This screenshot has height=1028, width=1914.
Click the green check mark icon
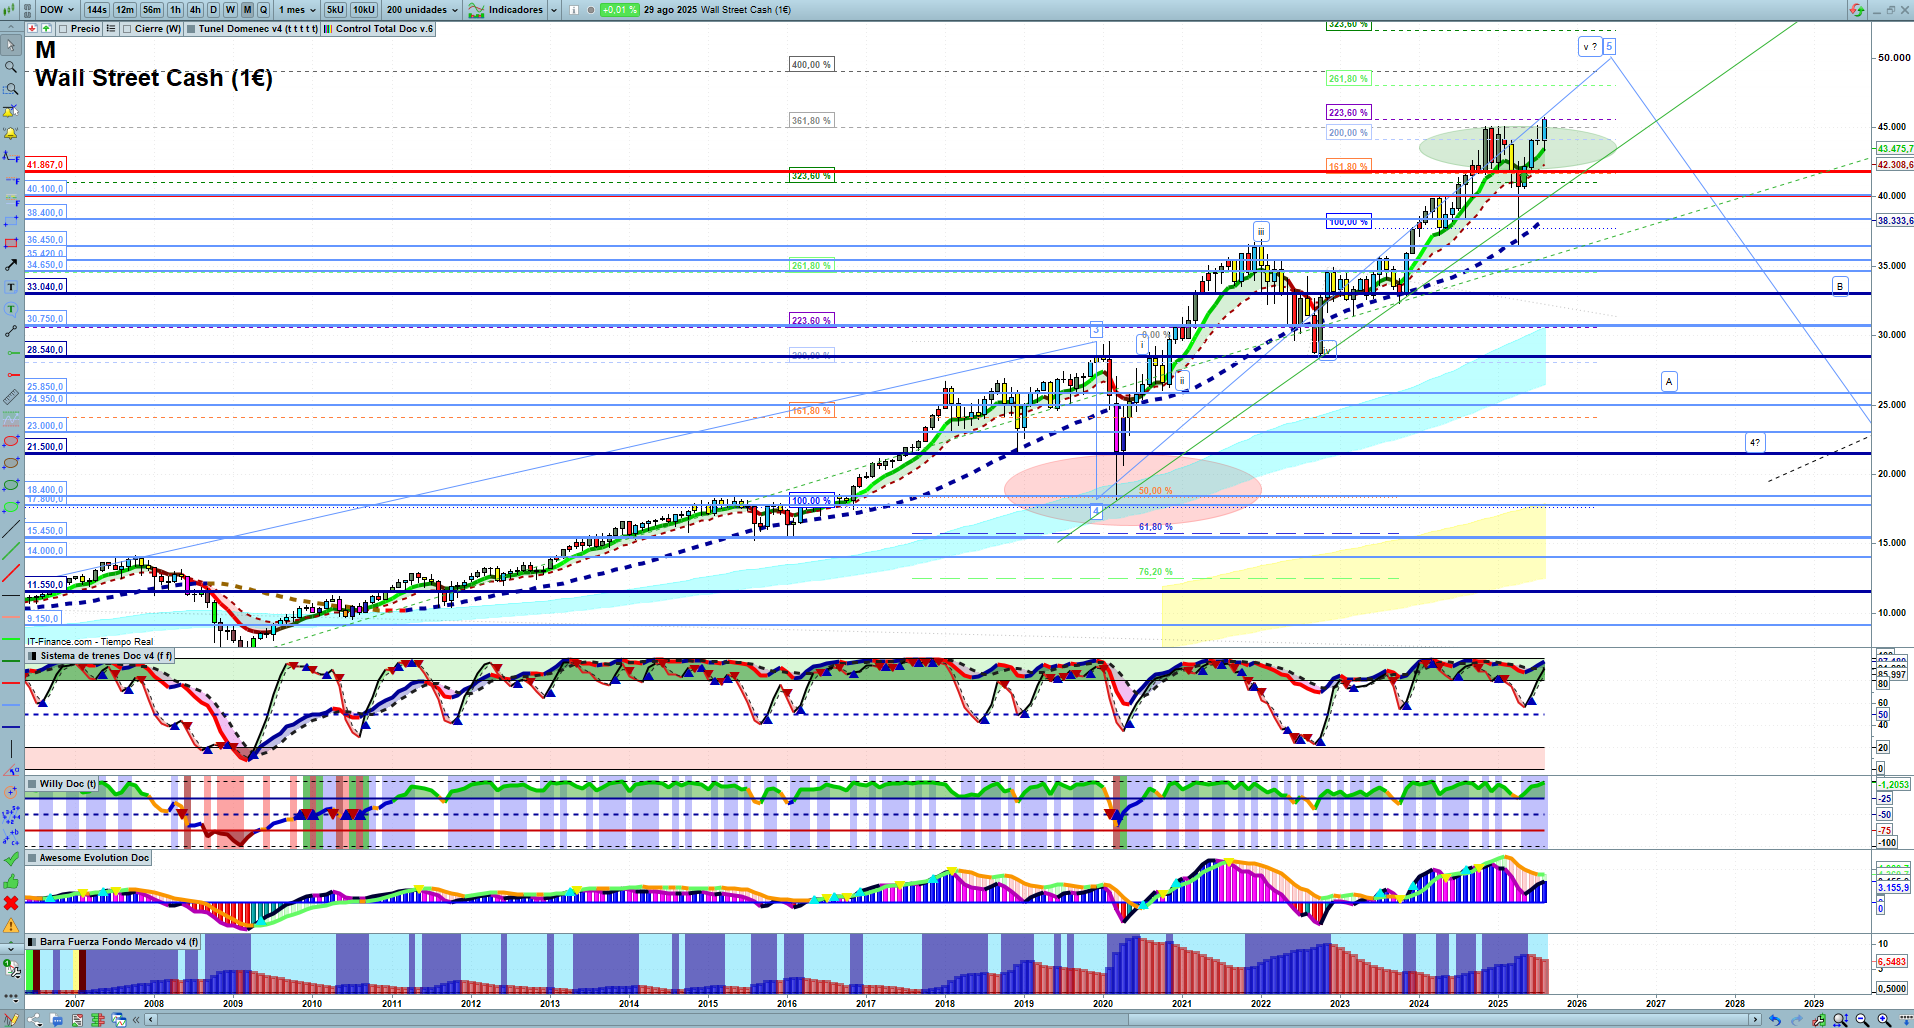pyautogui.click(x=11, y=859)
